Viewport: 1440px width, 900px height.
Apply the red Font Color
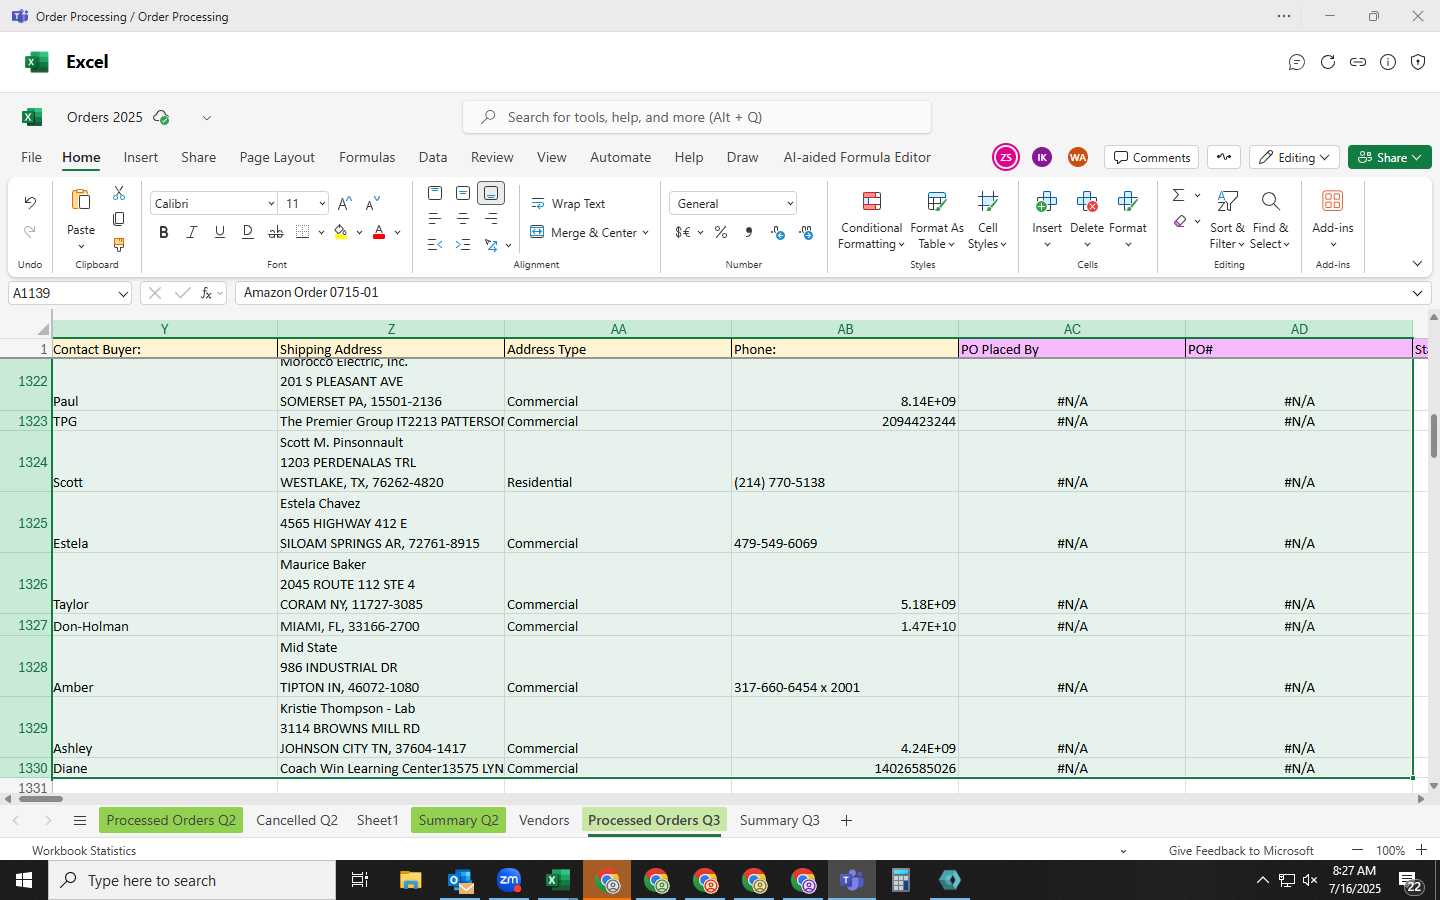(379, 232)
